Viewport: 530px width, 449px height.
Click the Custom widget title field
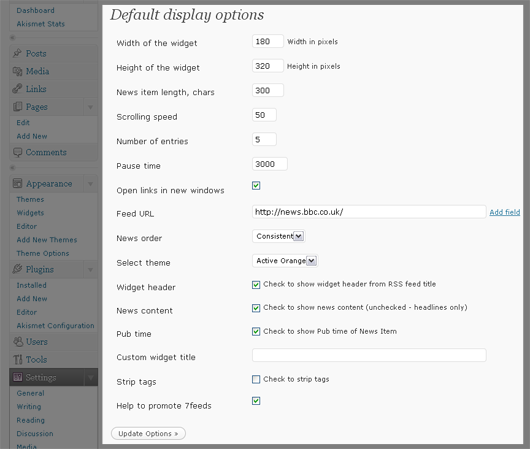[x=369, y=355]
